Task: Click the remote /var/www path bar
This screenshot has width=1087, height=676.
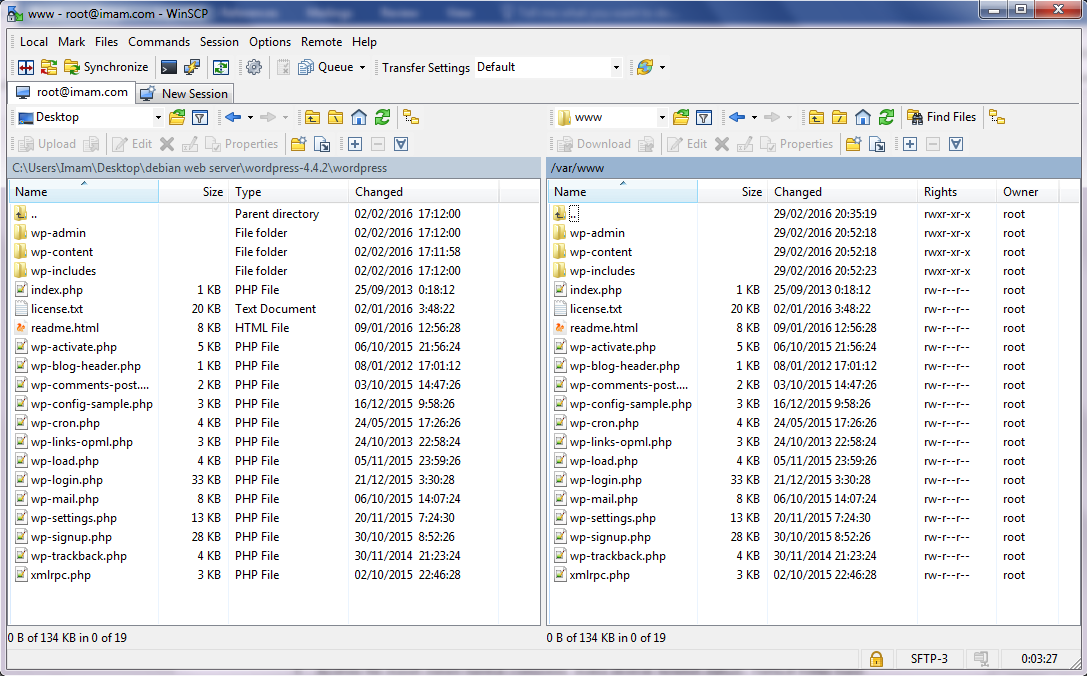Action: (813, 168)
